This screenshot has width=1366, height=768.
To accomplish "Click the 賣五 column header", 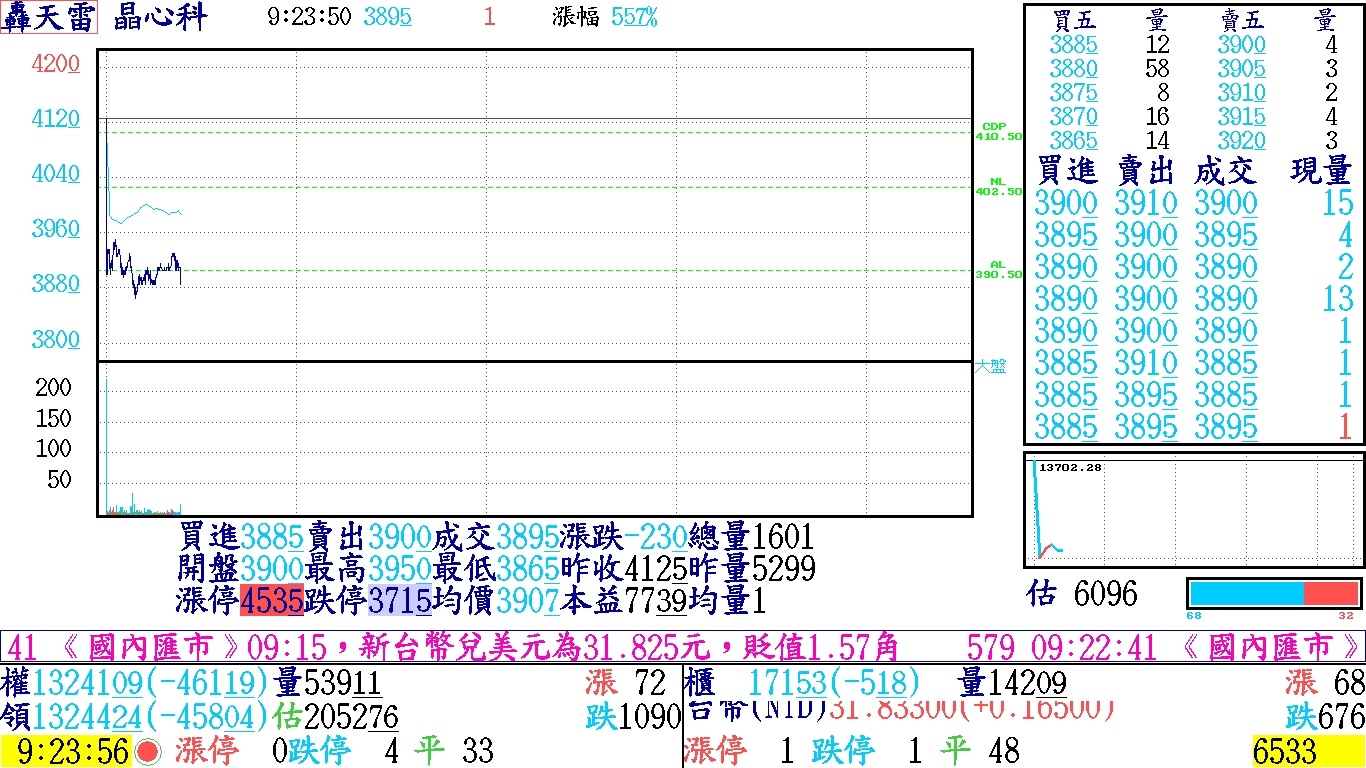I will point(1242,20).
